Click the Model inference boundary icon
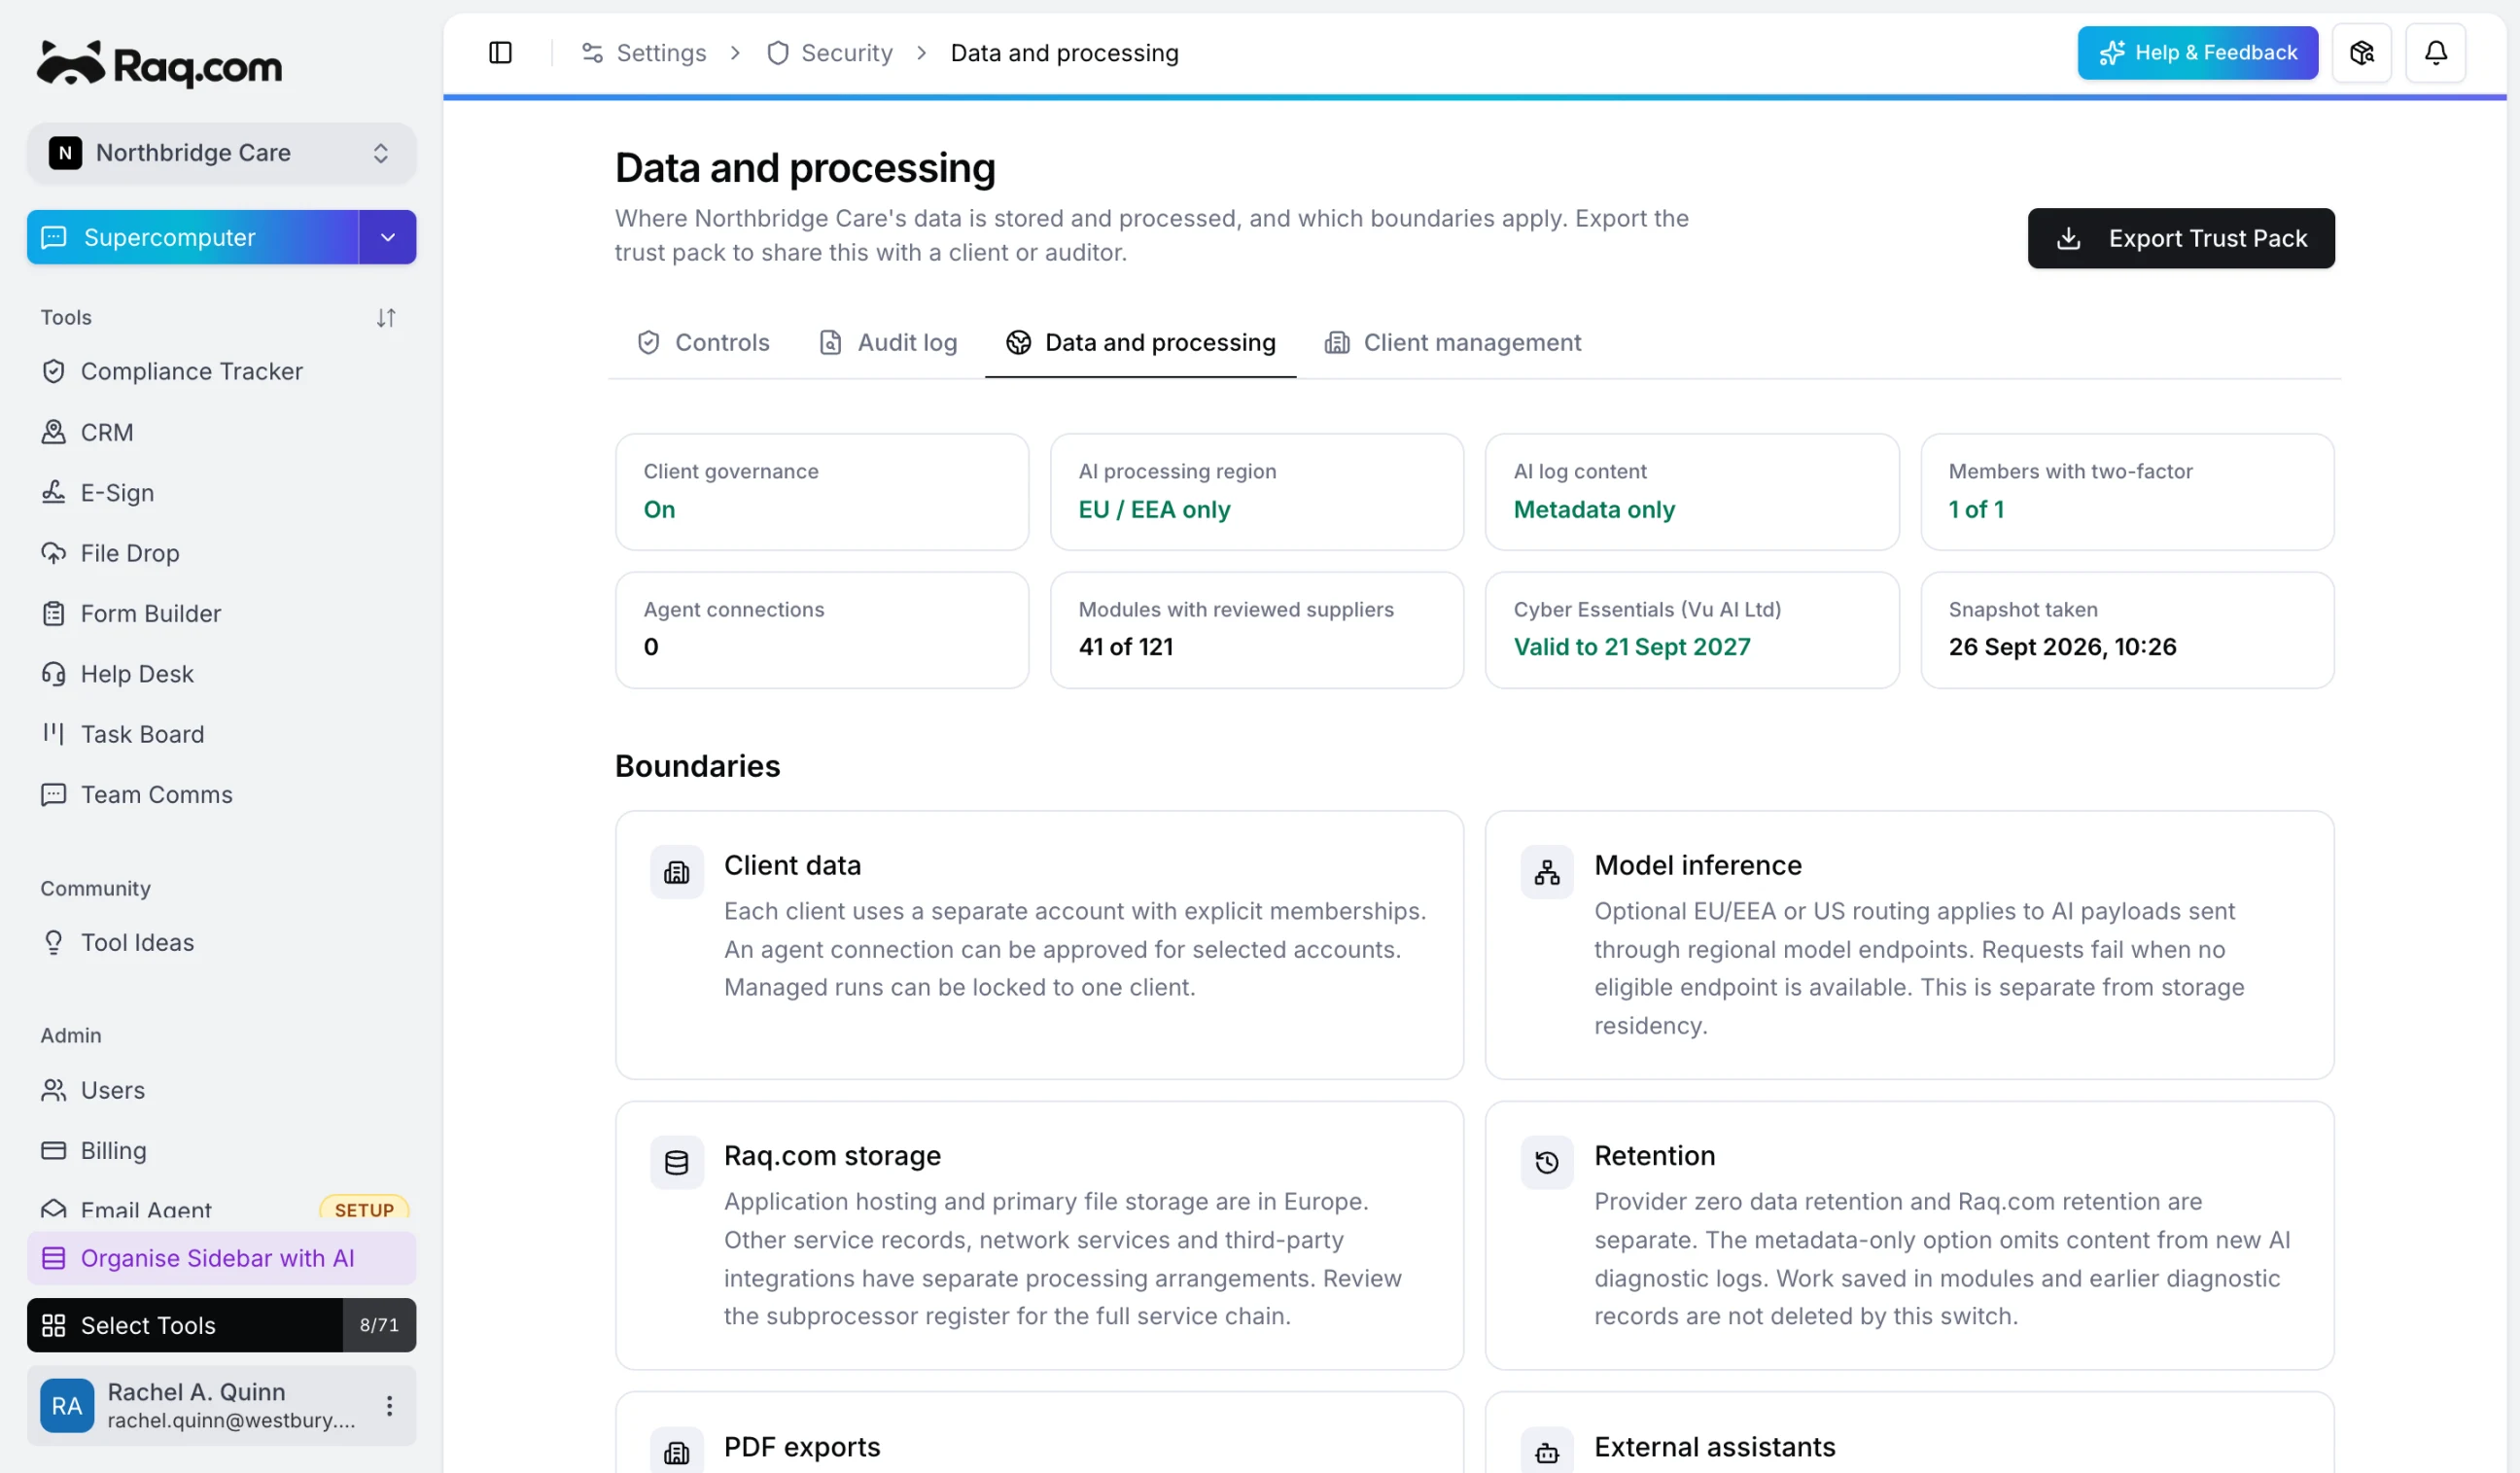Viewport: 2520px width, 1473px height. pyautogui.click(x=1547, y=872)
